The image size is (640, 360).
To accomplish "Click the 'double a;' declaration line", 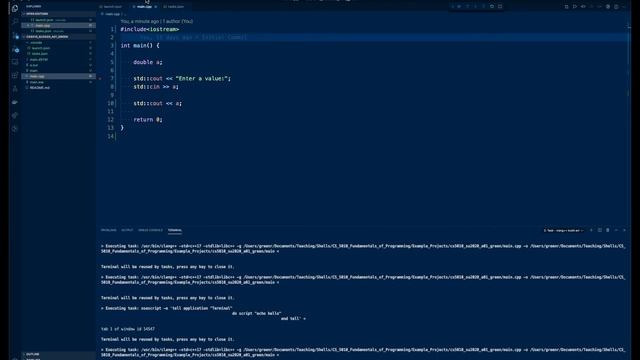I will [148, 62].
